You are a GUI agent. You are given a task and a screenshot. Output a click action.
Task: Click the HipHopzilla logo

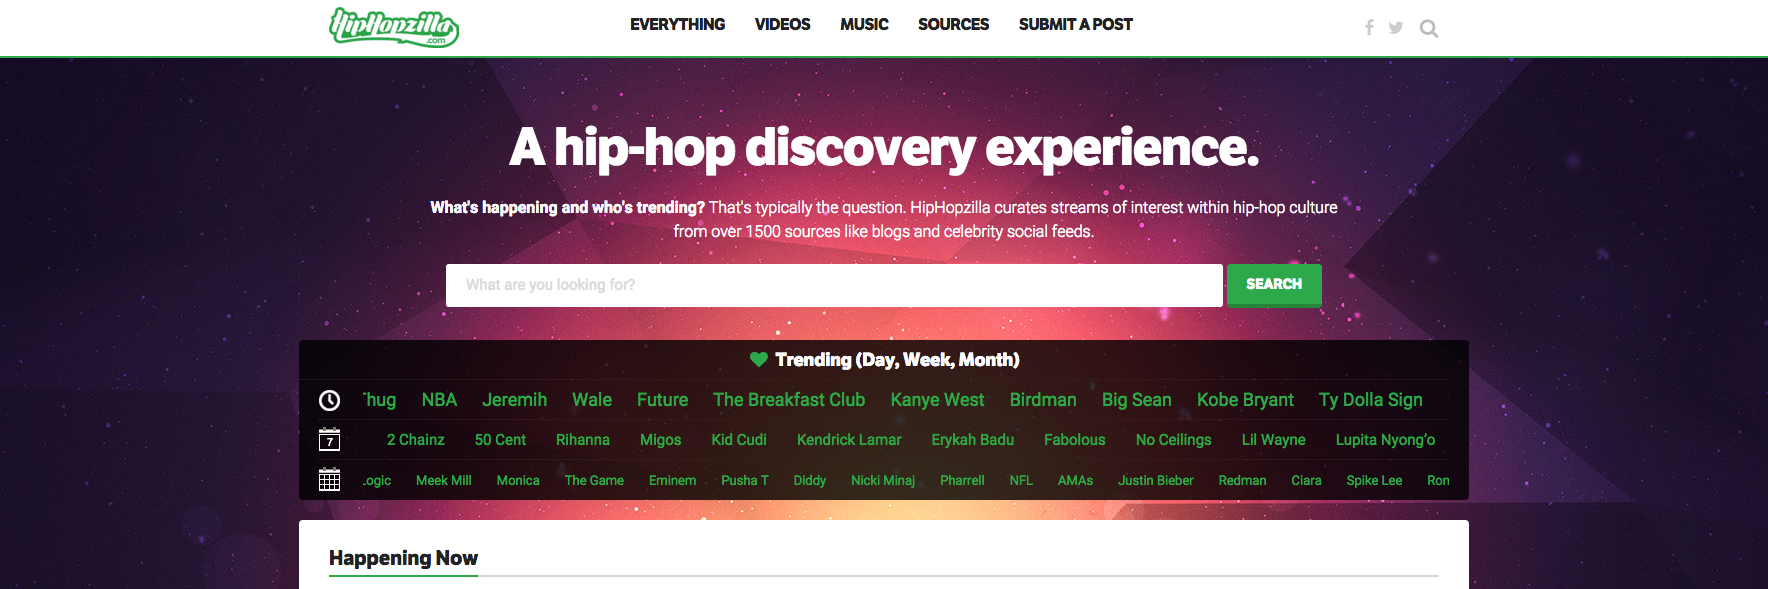click(394, 27)
